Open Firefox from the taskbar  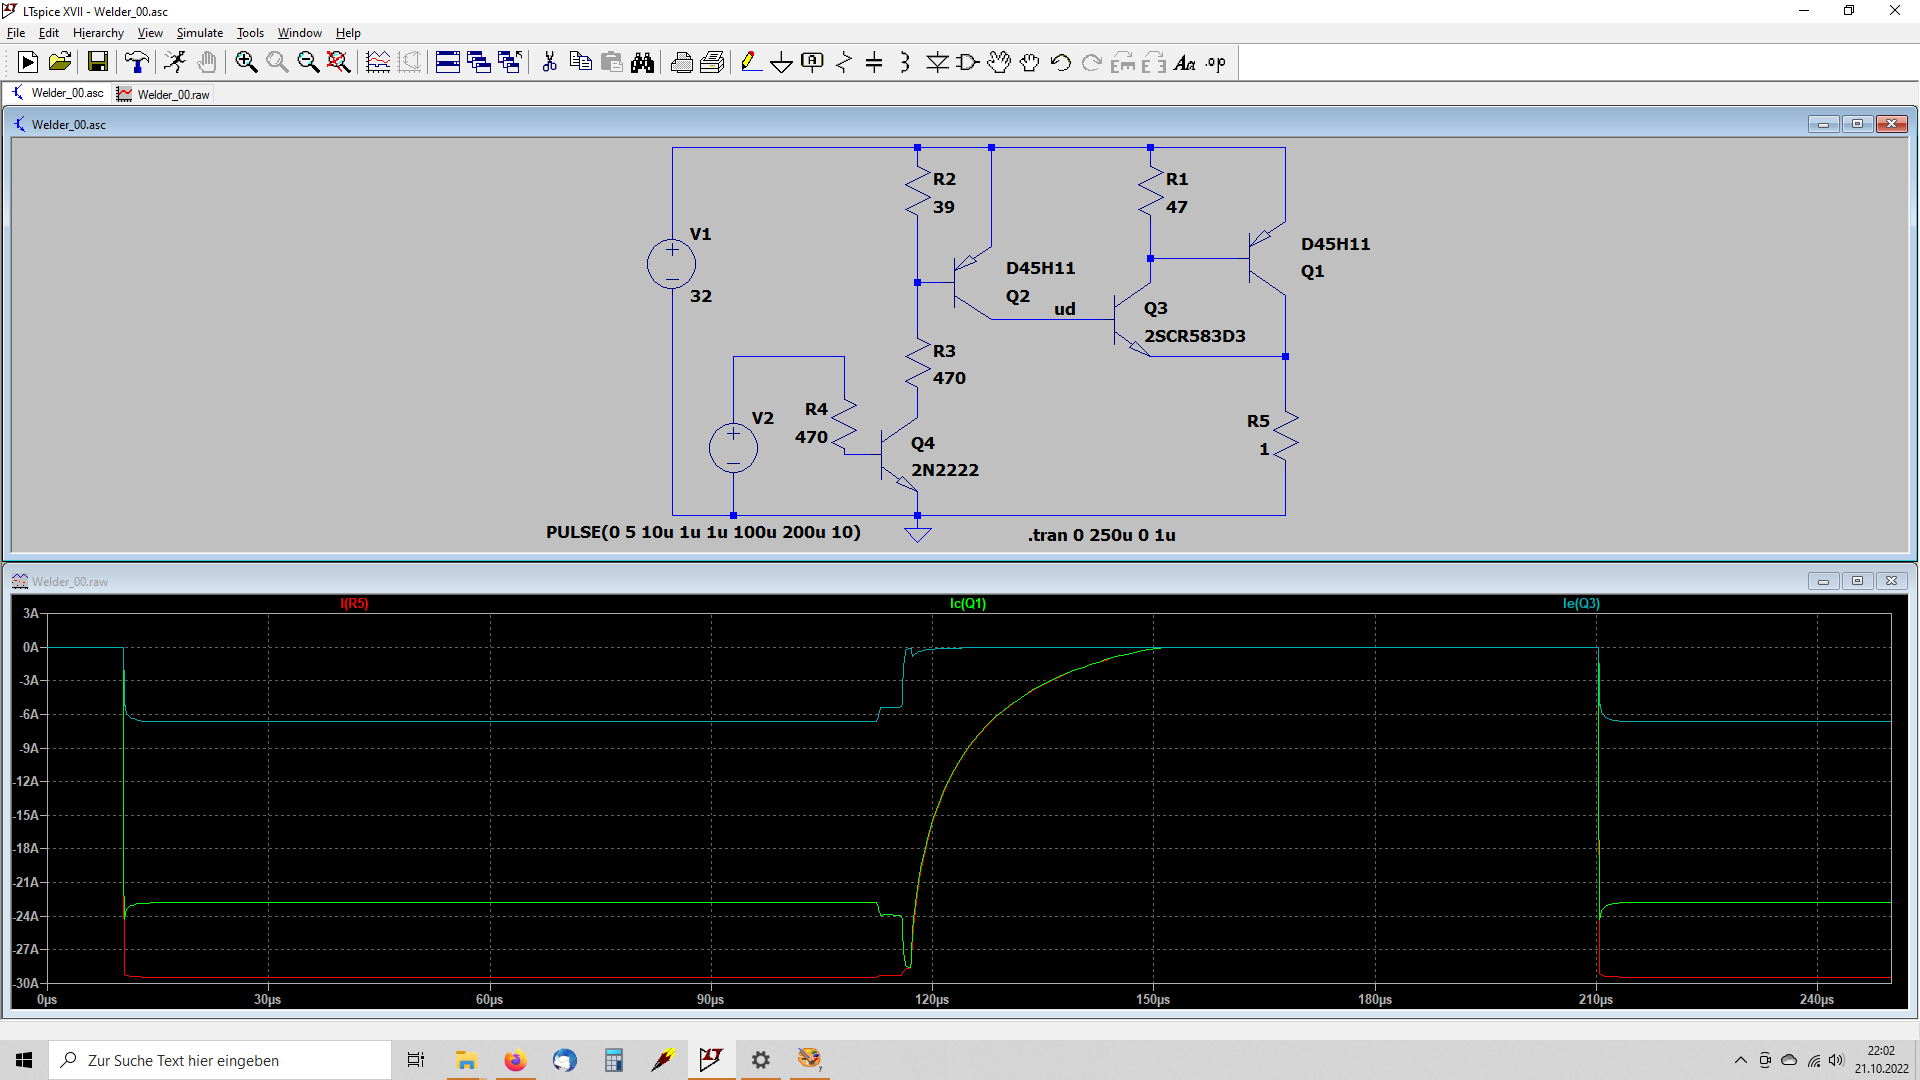click(x=515, y=1060)
